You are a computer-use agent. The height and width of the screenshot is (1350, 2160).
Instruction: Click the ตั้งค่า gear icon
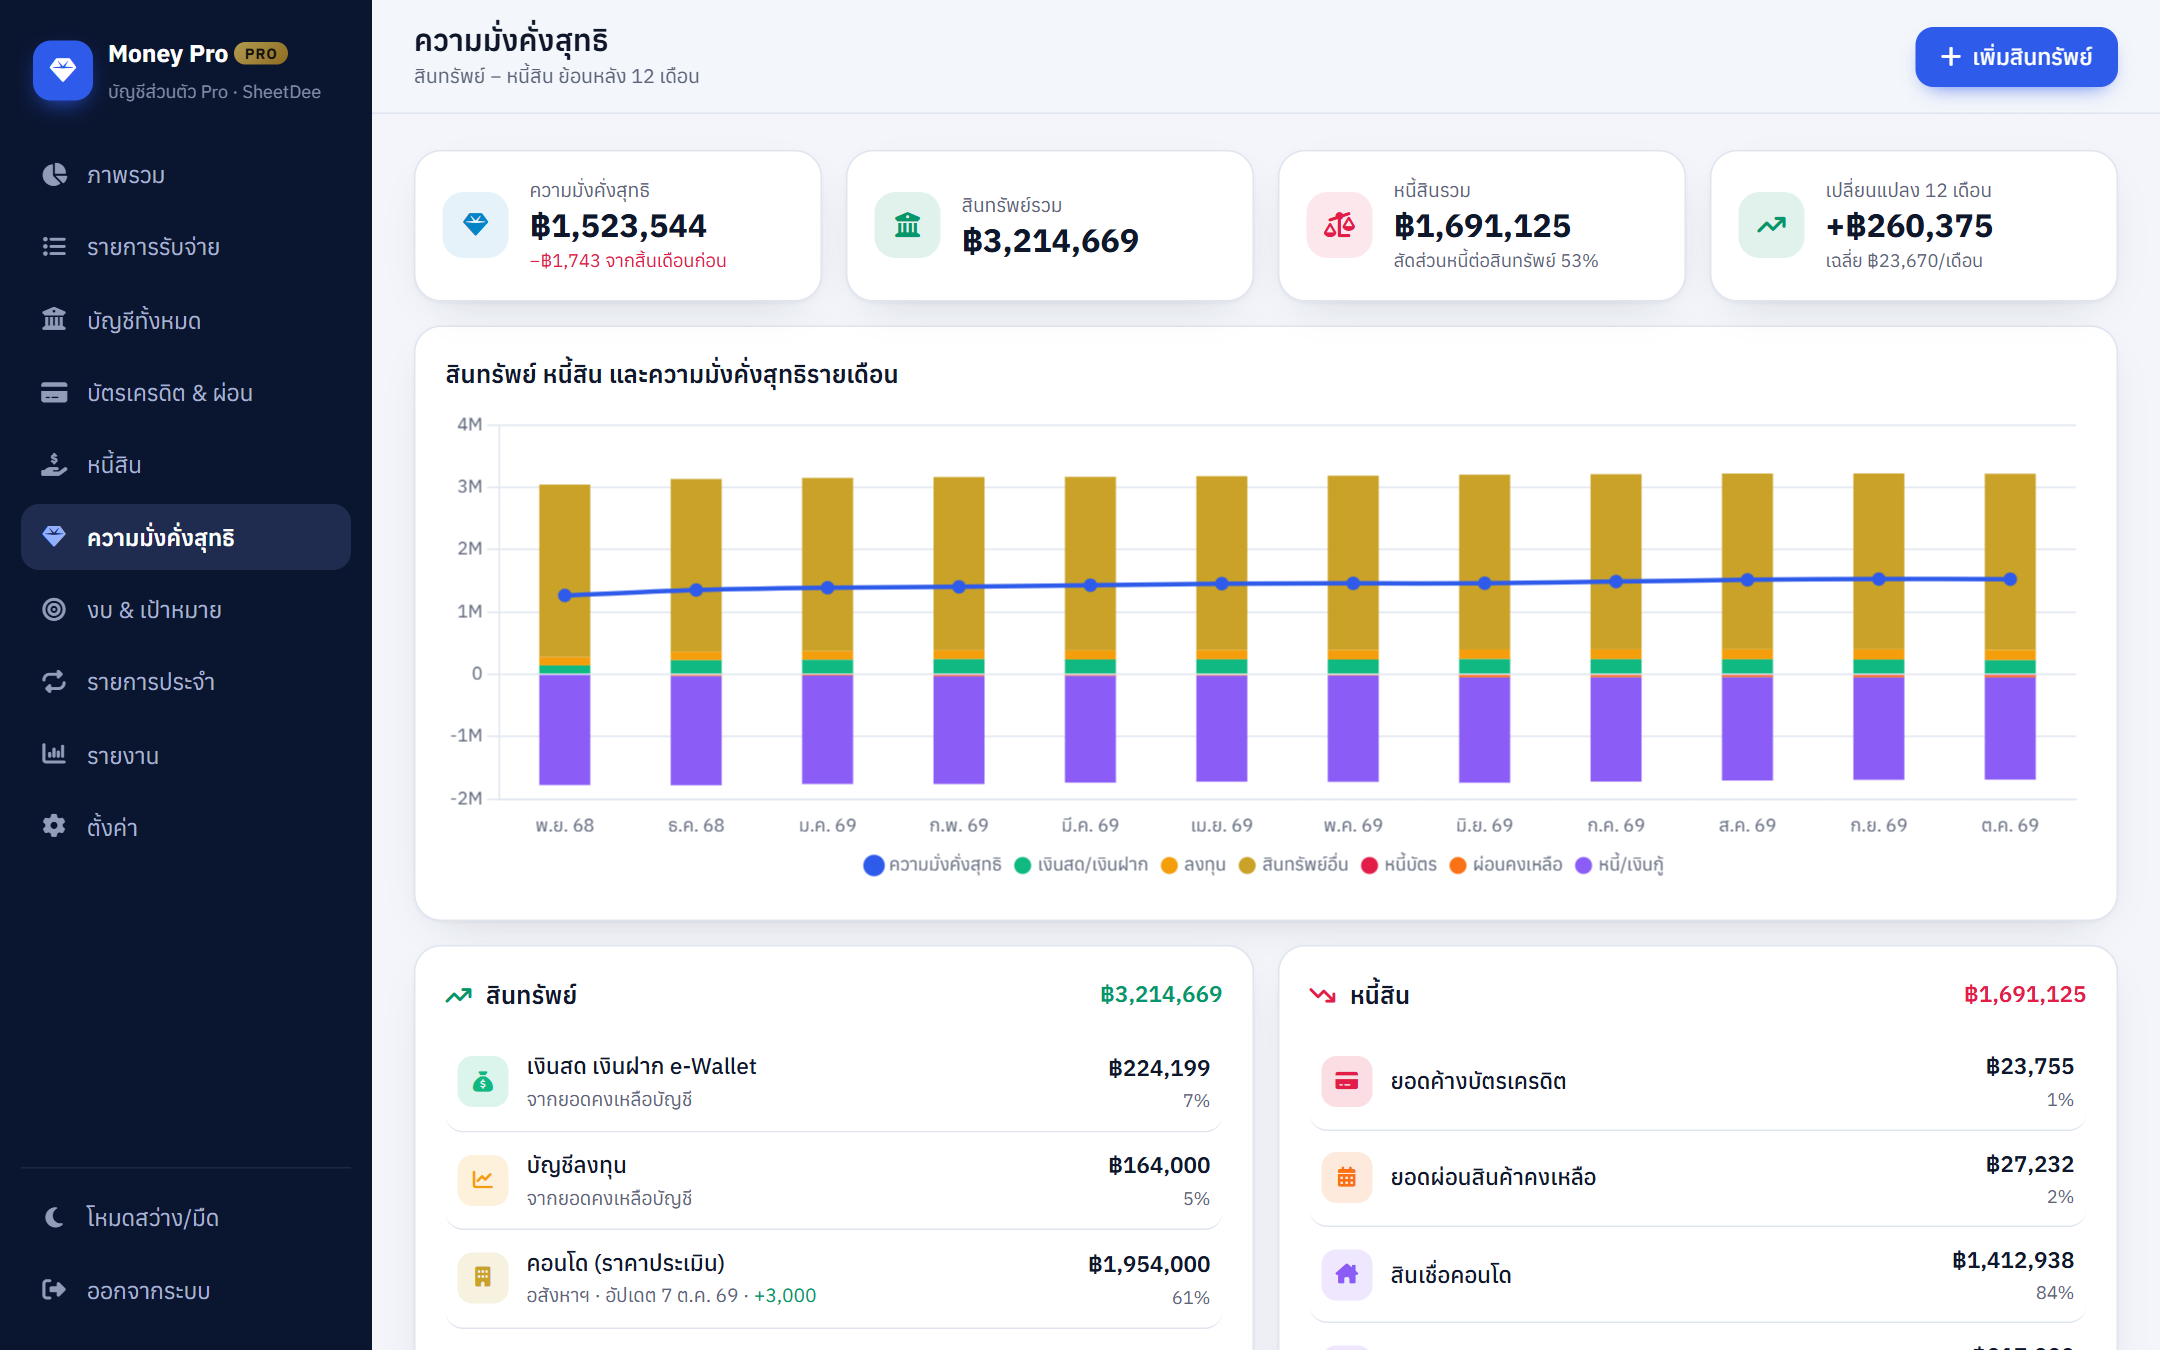point(54,827)
